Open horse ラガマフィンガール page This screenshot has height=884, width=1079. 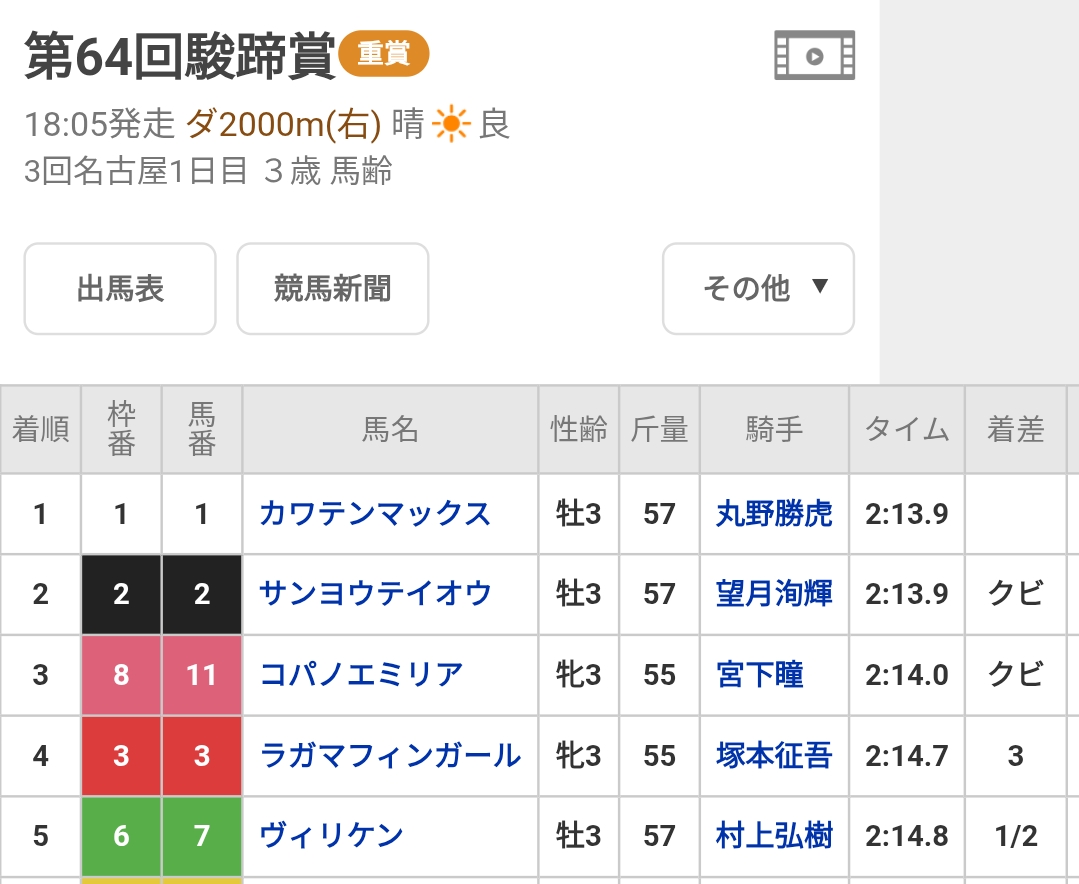(x=389, y=755)
